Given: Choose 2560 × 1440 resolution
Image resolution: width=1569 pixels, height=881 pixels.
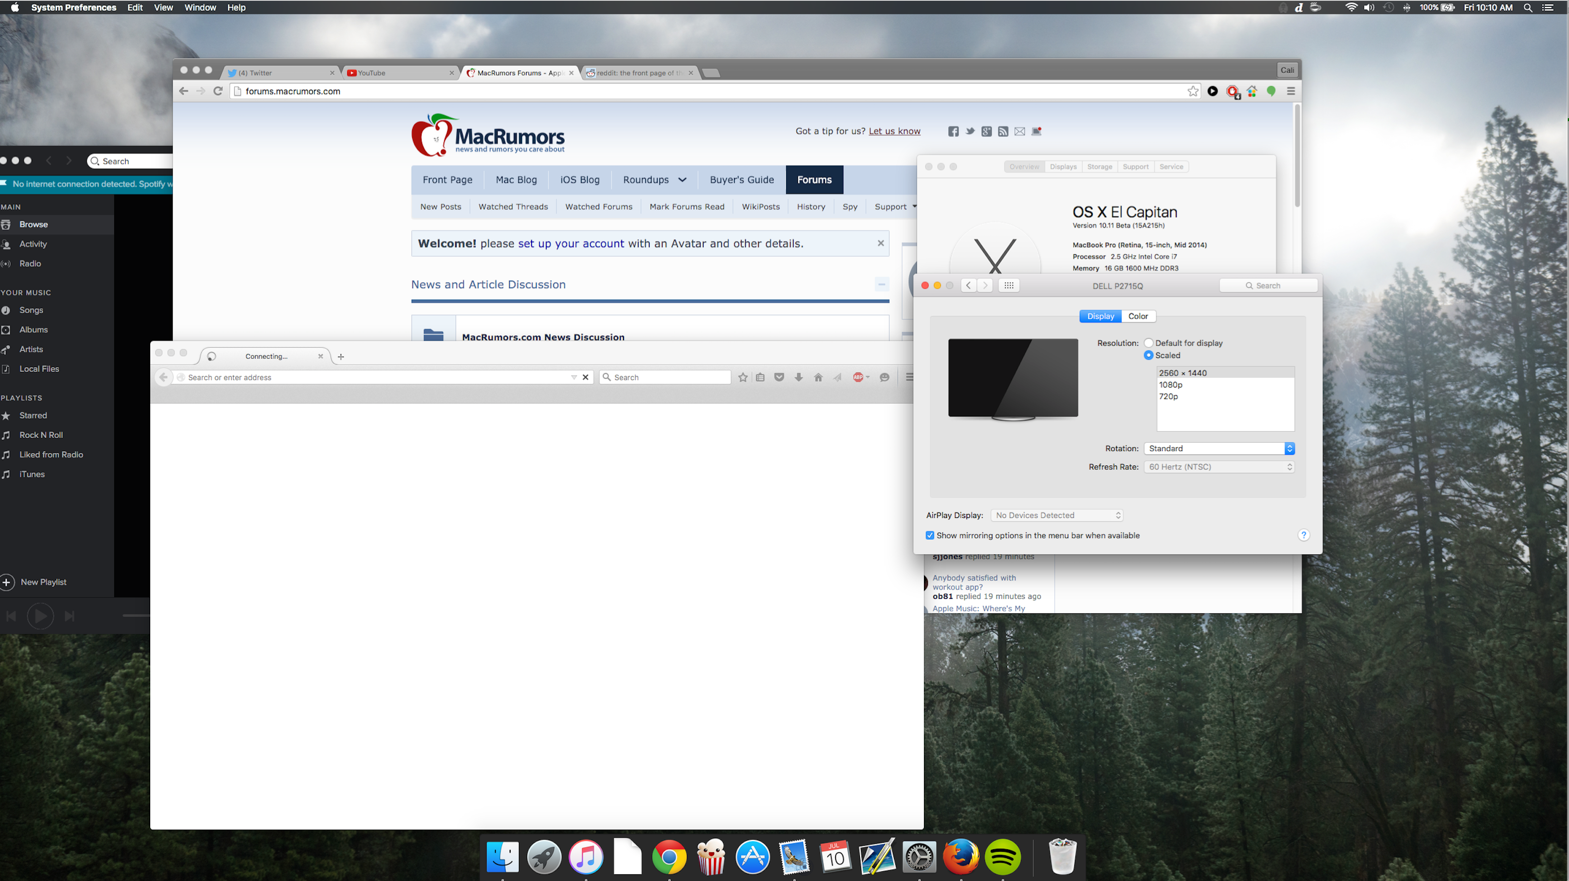Looking at the screenshot, I should pos(1225,373).
